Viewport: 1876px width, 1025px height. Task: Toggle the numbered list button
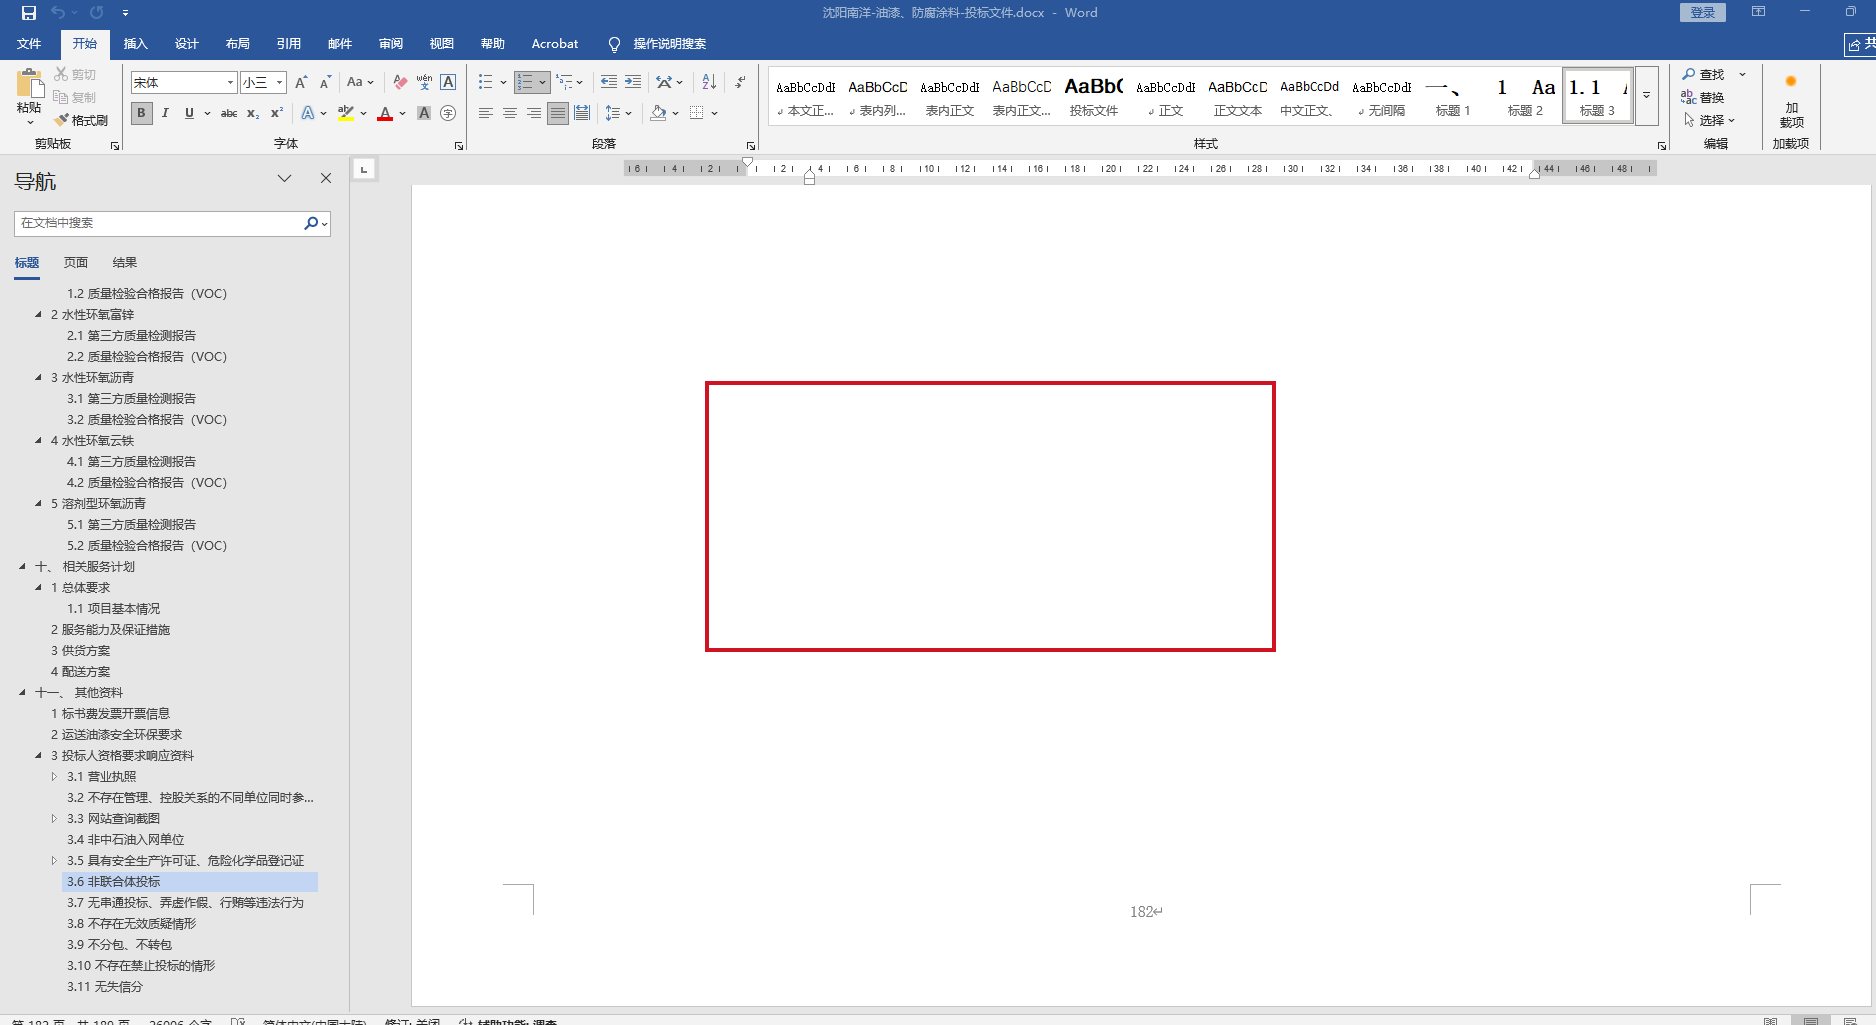pyautogui.click(x=525, y=82)
